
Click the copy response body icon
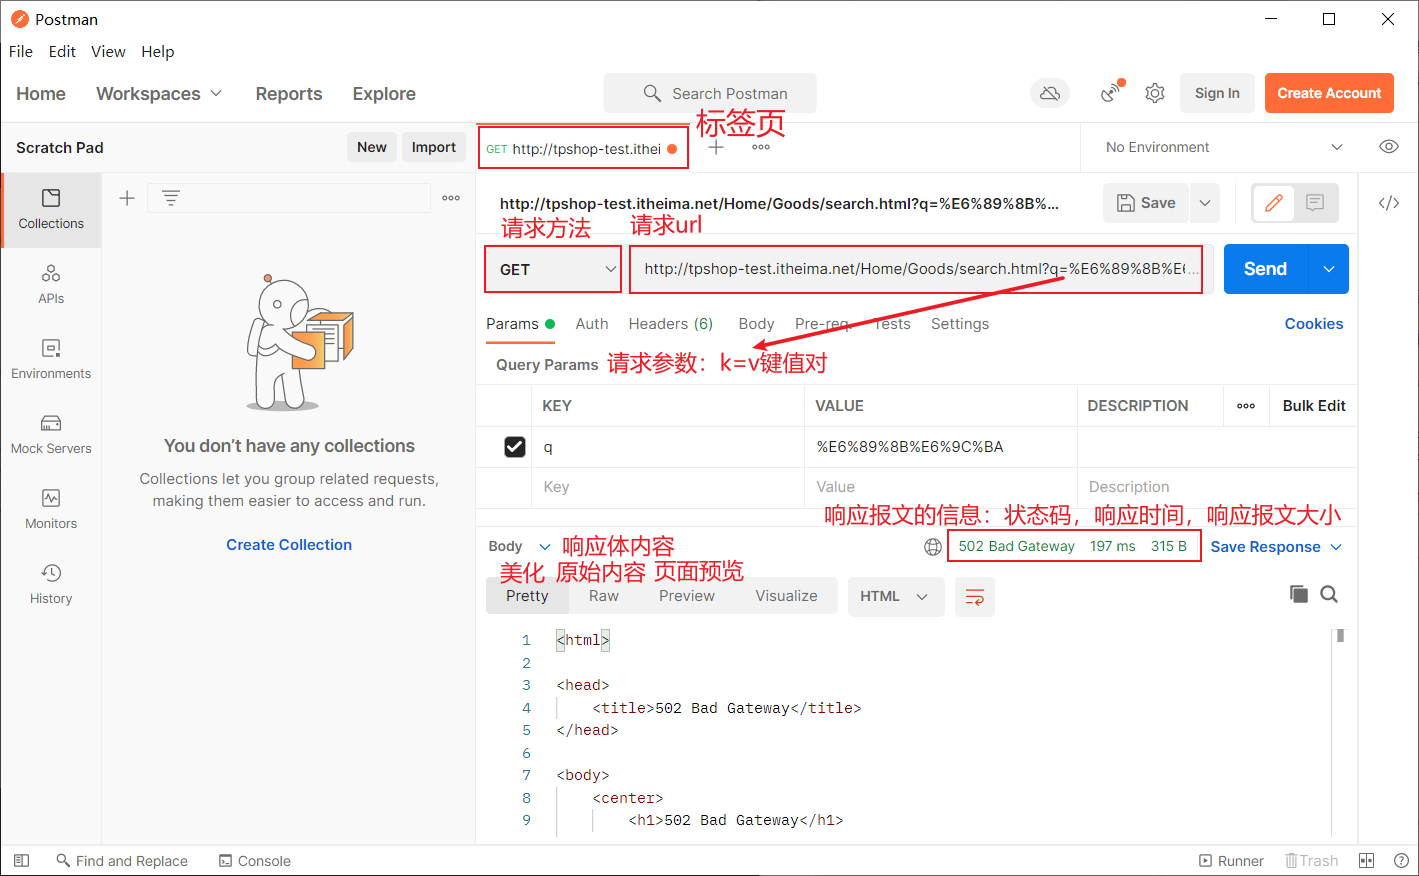(1298, 594)
